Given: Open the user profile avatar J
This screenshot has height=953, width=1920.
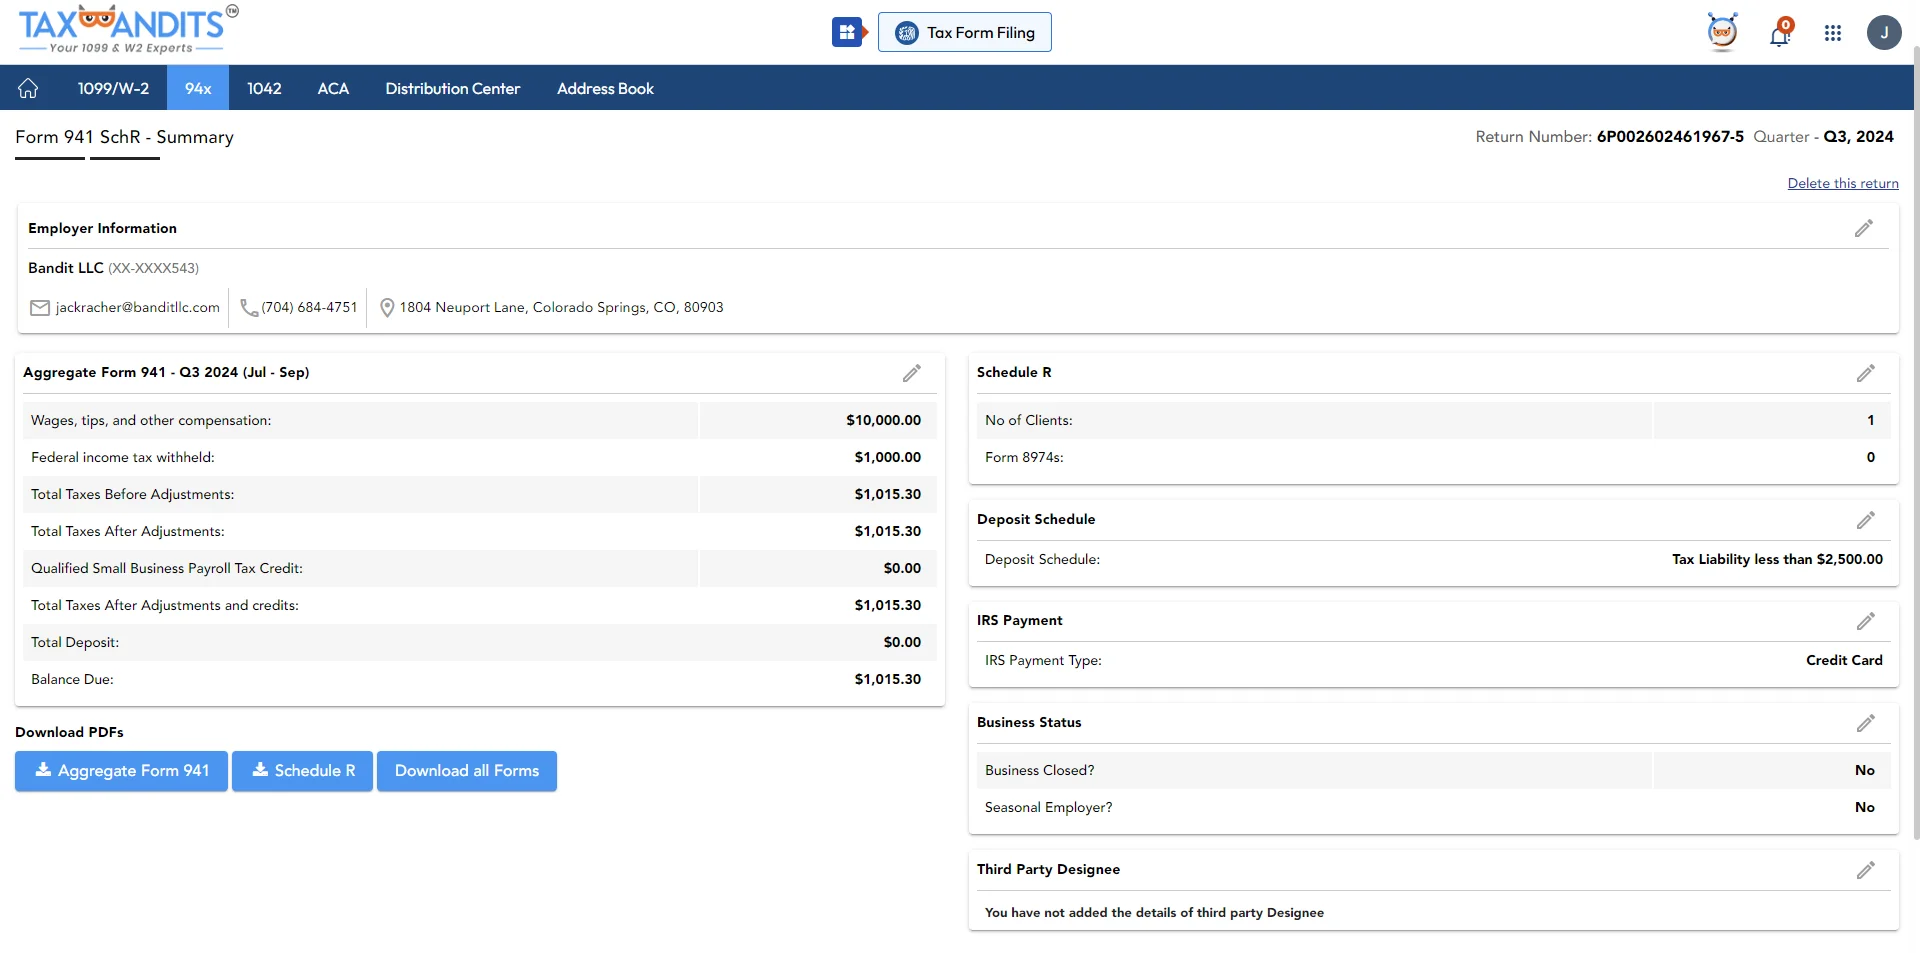Looking at the screenshot, I should [x=1884, y=33].
